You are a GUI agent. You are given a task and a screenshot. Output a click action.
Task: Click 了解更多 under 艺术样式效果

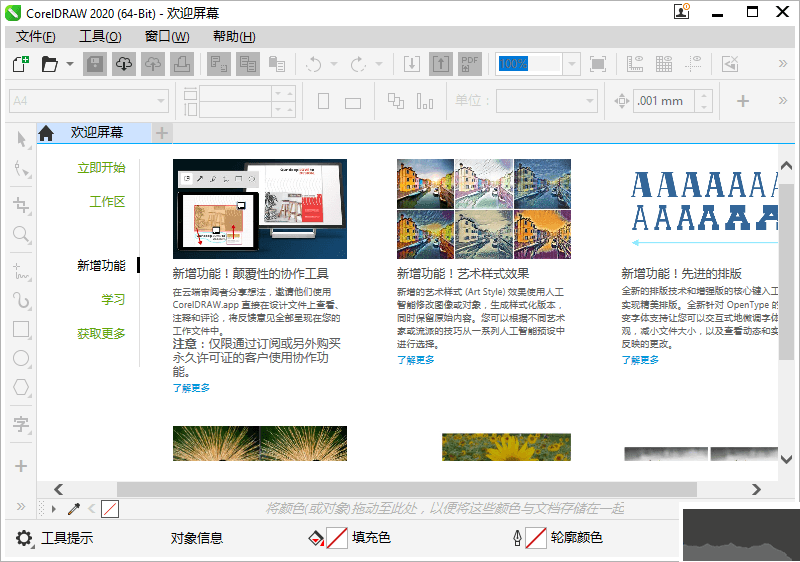coord(415,360)
